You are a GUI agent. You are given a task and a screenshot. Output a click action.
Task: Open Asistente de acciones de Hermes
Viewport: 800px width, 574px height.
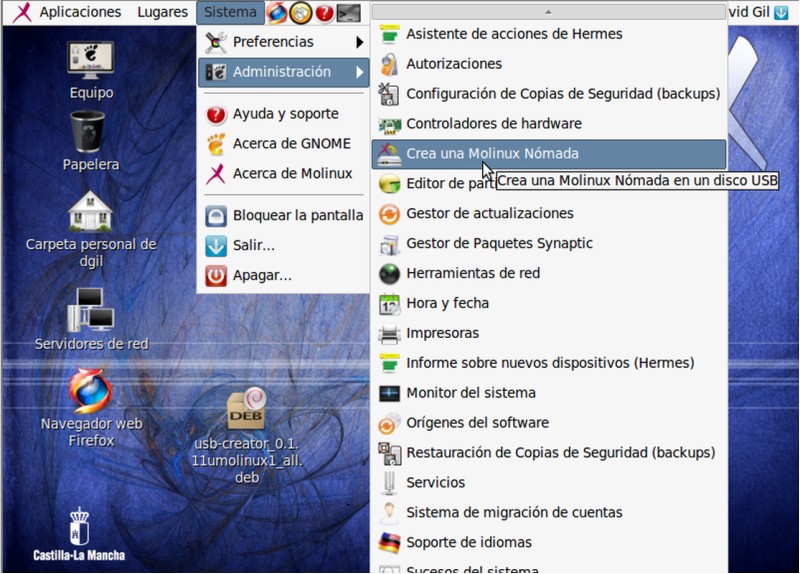[x=549, y=34]
